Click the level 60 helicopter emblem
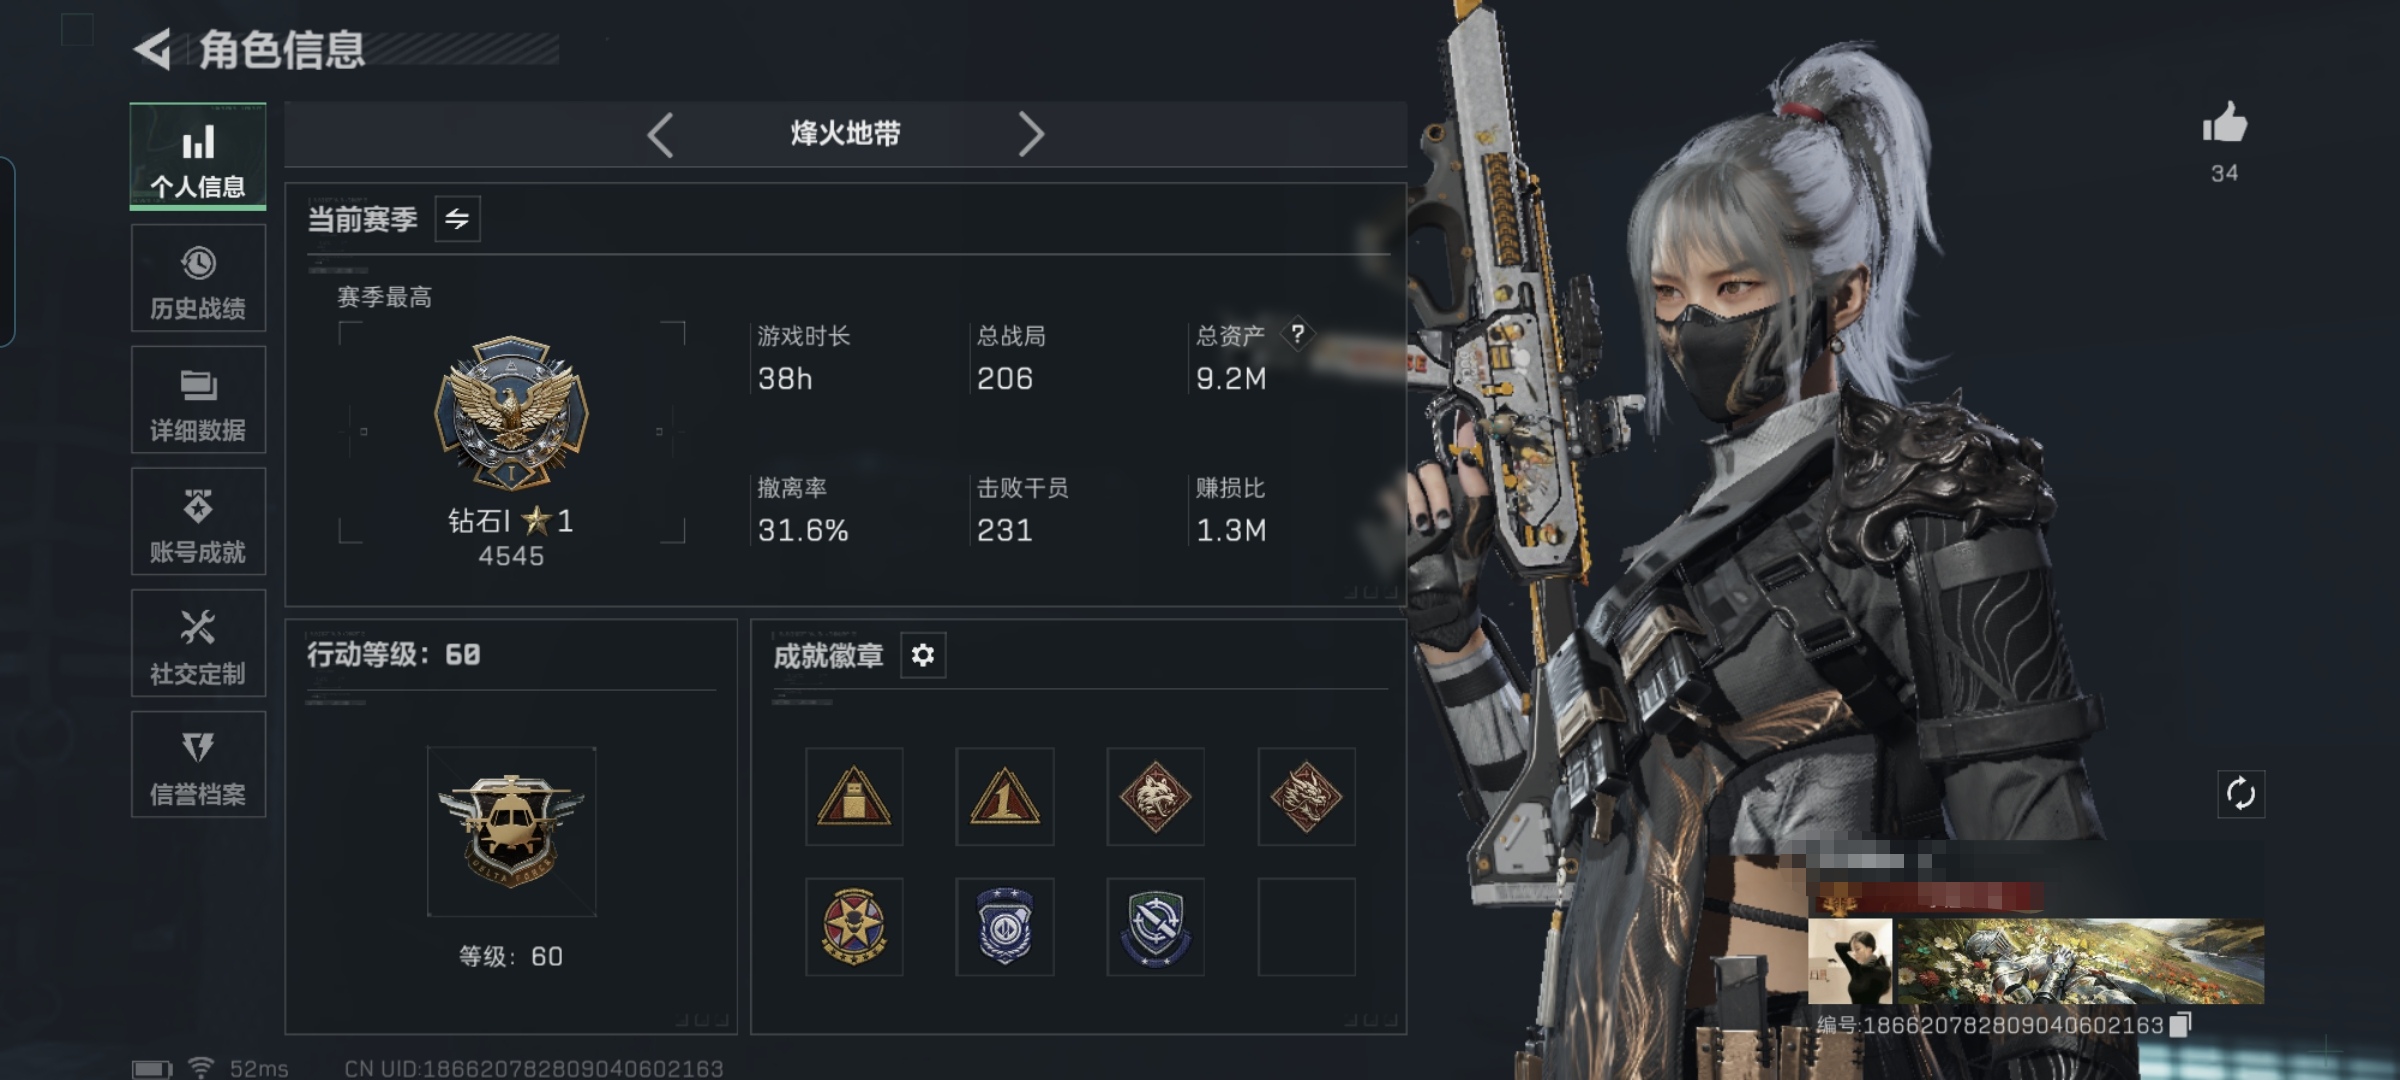This screenshot has width=2400, height=1080. pos(511,832)
